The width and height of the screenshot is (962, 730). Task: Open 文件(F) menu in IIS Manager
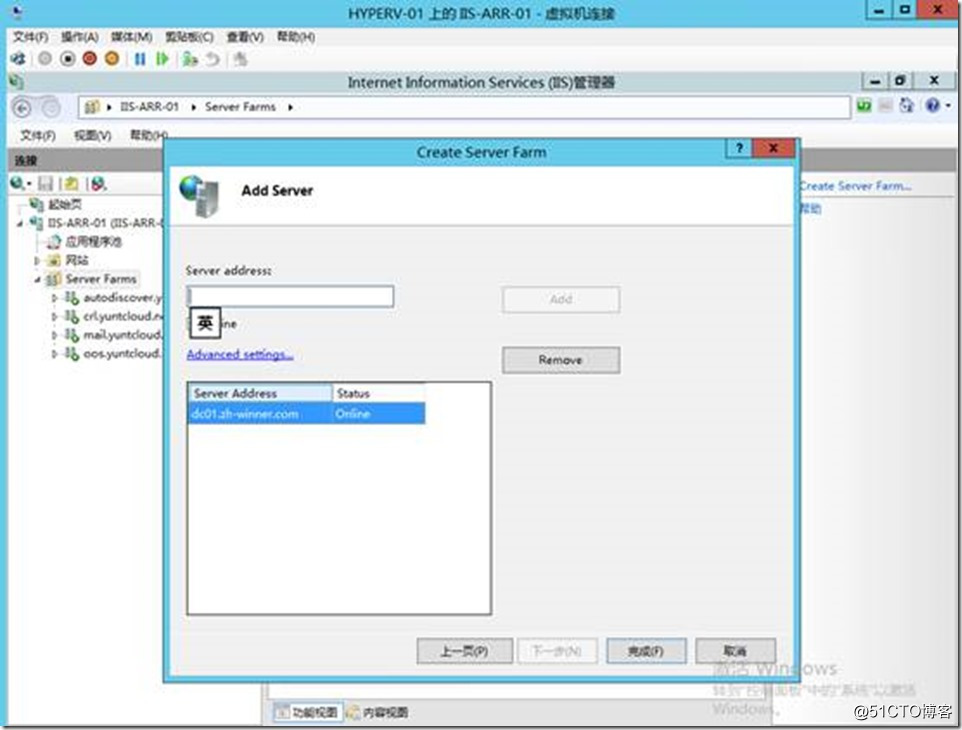pyautogui.click(x=38, y=136)
